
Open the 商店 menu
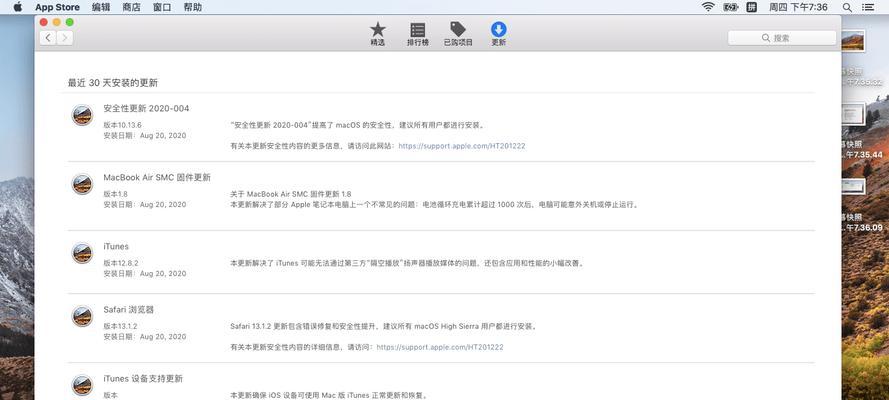pos(132,7)
